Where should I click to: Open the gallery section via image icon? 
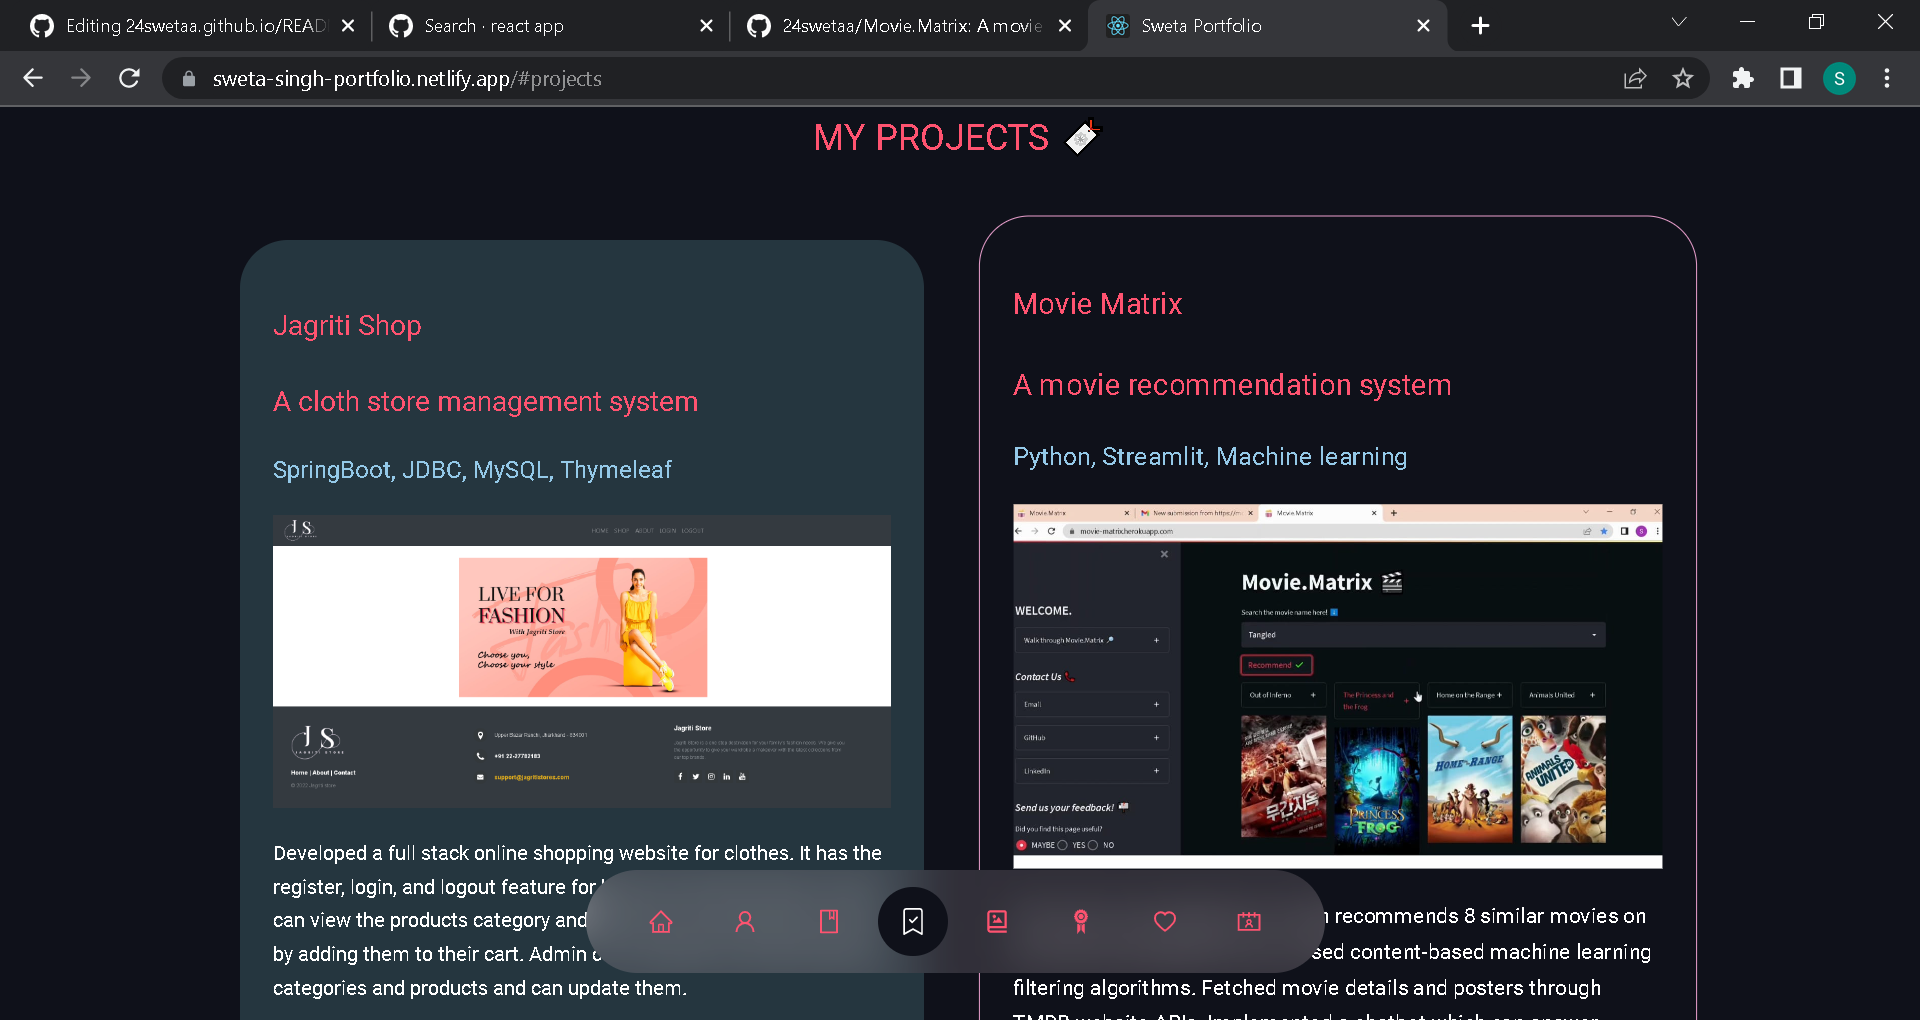pos(996,922)
